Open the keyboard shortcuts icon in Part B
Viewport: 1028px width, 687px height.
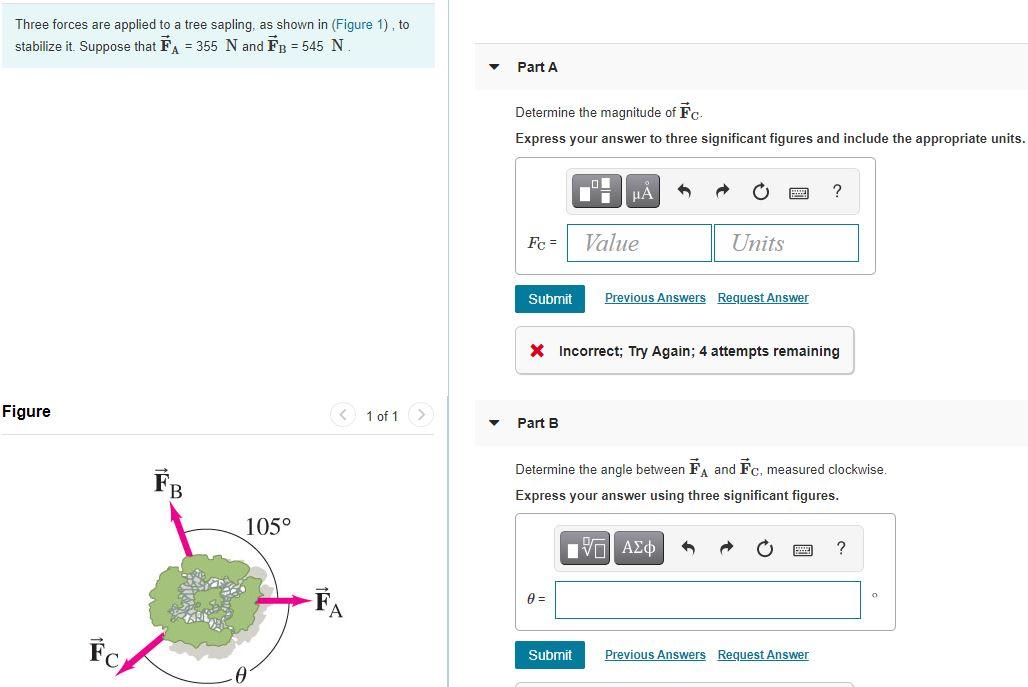click(x=801, y=548)
